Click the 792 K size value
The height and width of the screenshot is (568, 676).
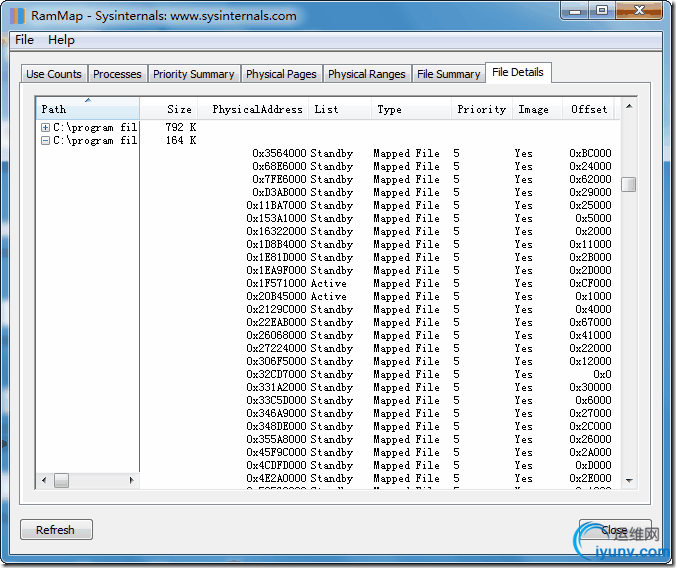tap(181, 128)
